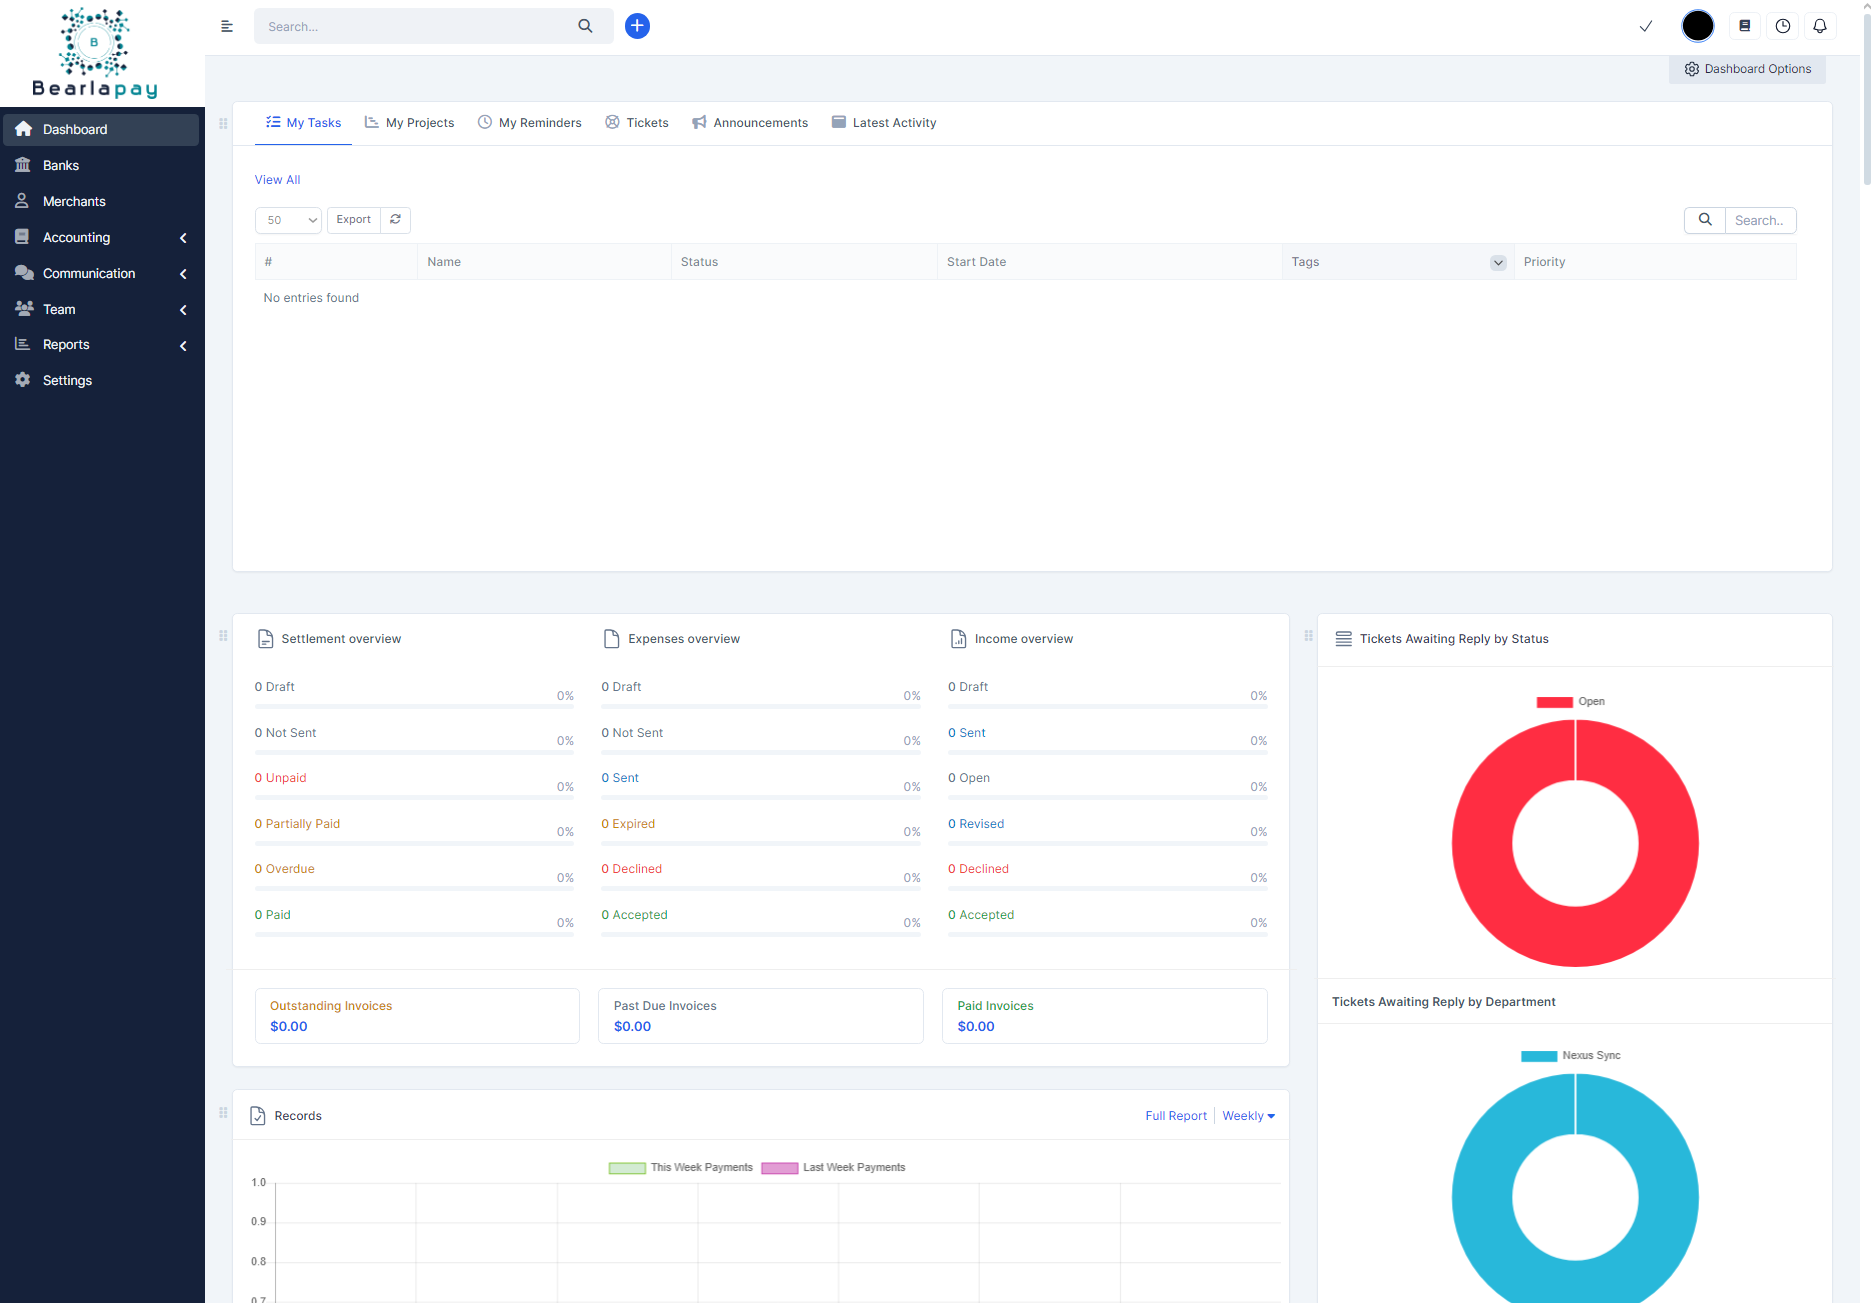Click the Records document icon
Viewport: 1872px width, 1303px height.
pos(258,1116)
